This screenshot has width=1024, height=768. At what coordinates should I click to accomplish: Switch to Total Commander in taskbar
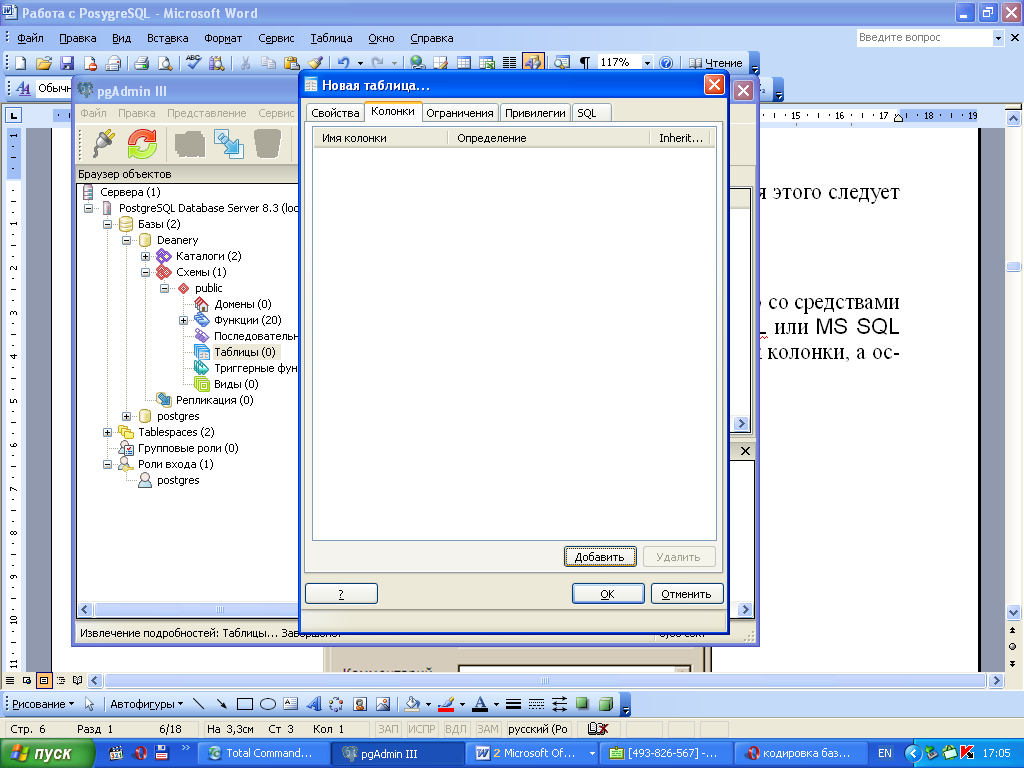pos(263,753)
